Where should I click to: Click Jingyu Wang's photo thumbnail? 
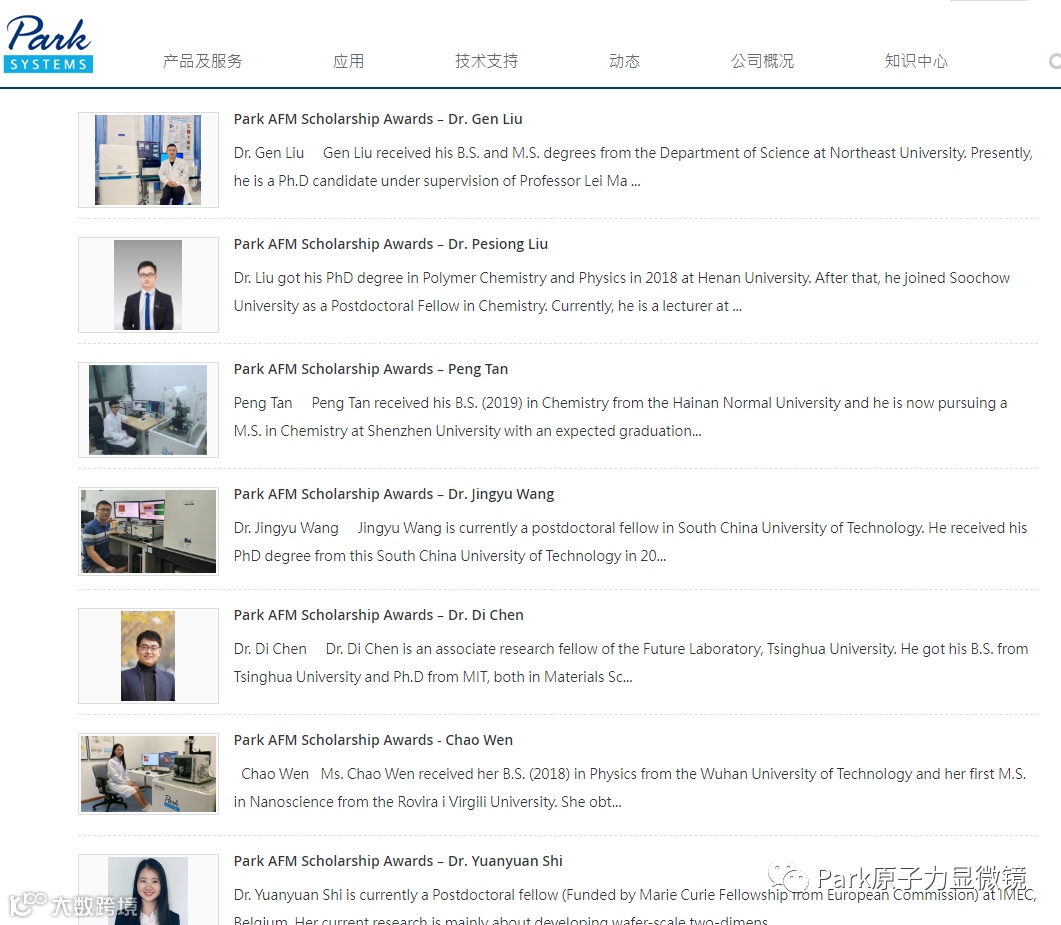[x=148, y=531]
